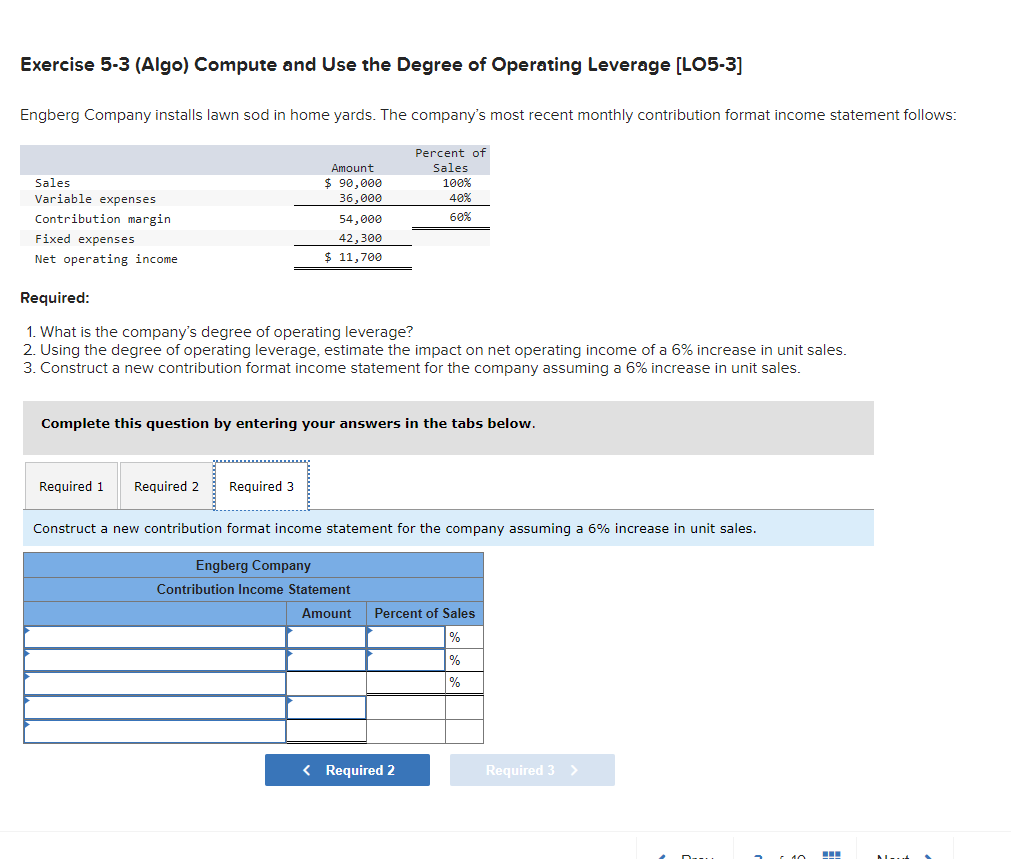The width and height of the screenshot is (1011, 859).
Task: Click the 'Contribution margin' row label
Action: point(103,219)
